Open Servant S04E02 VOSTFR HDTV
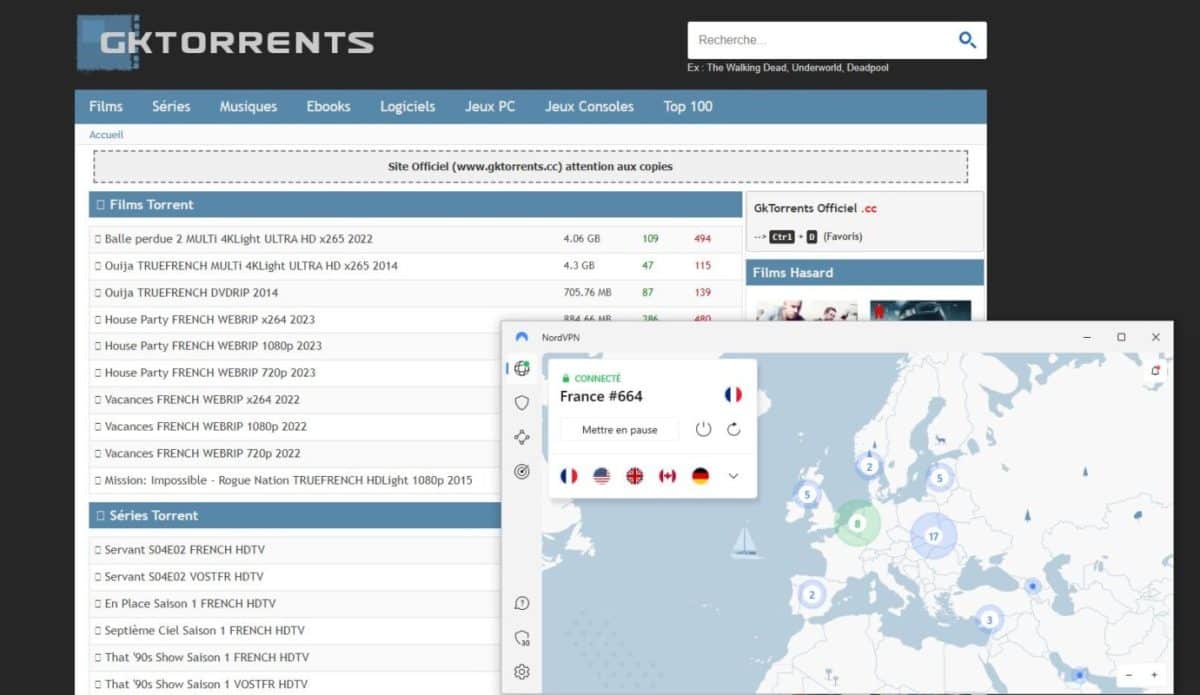This screenshot has width=1200, height=695. coord(184,577)
